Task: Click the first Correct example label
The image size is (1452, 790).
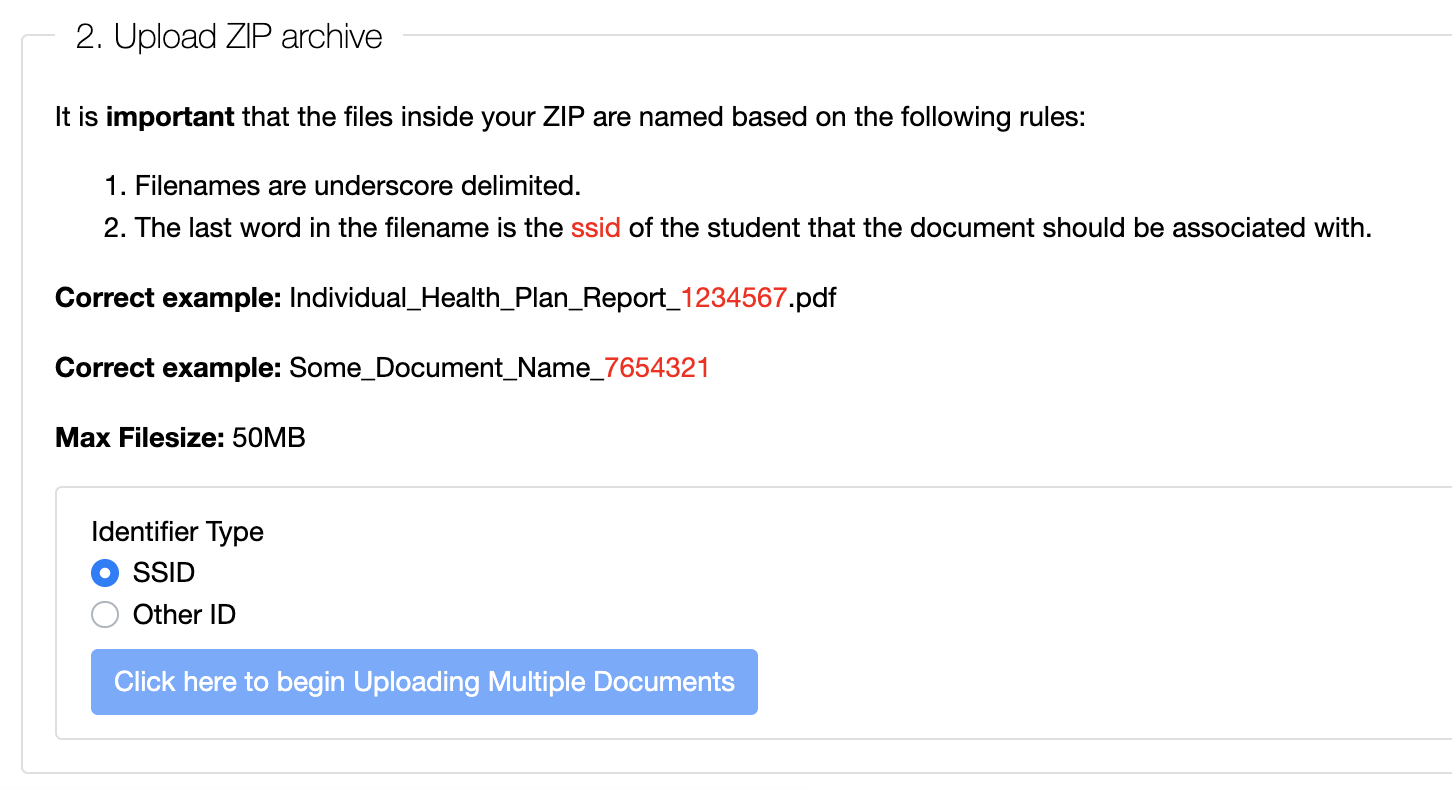Action: point(164,297)
